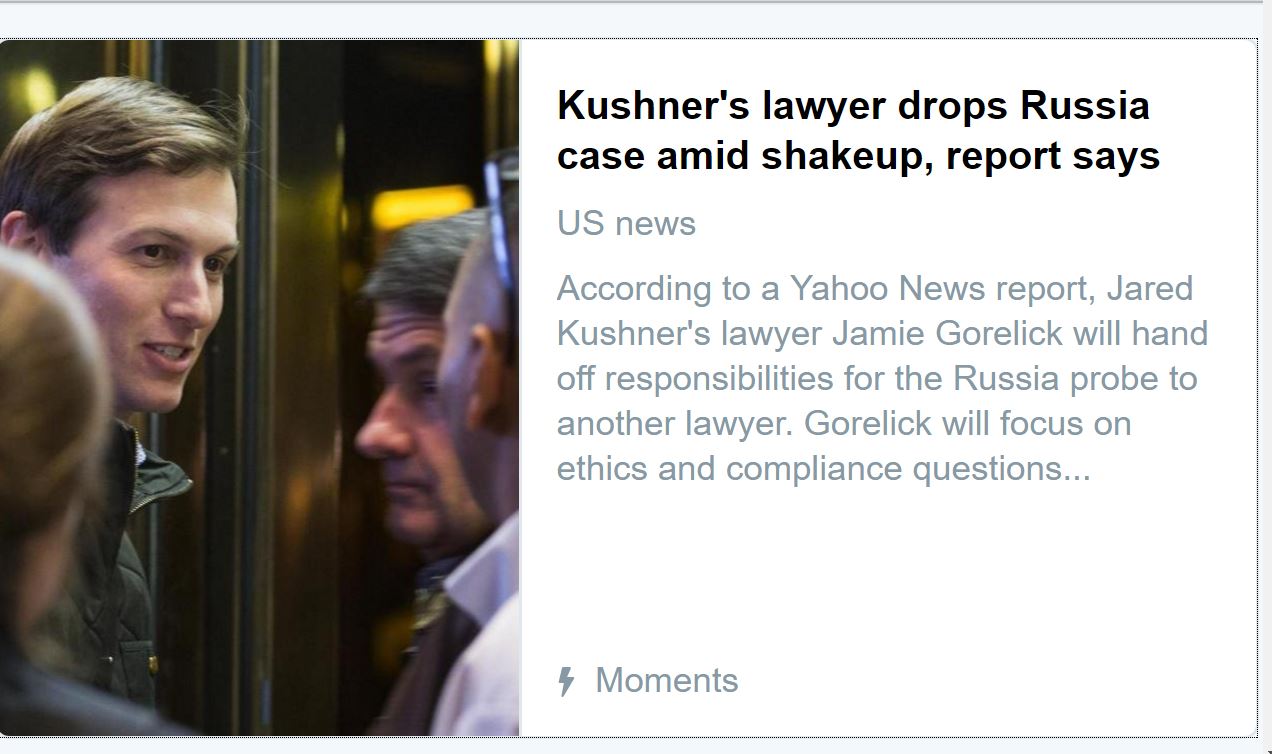
Task: Click the article photo thumbnail
Action: [260, 388]
